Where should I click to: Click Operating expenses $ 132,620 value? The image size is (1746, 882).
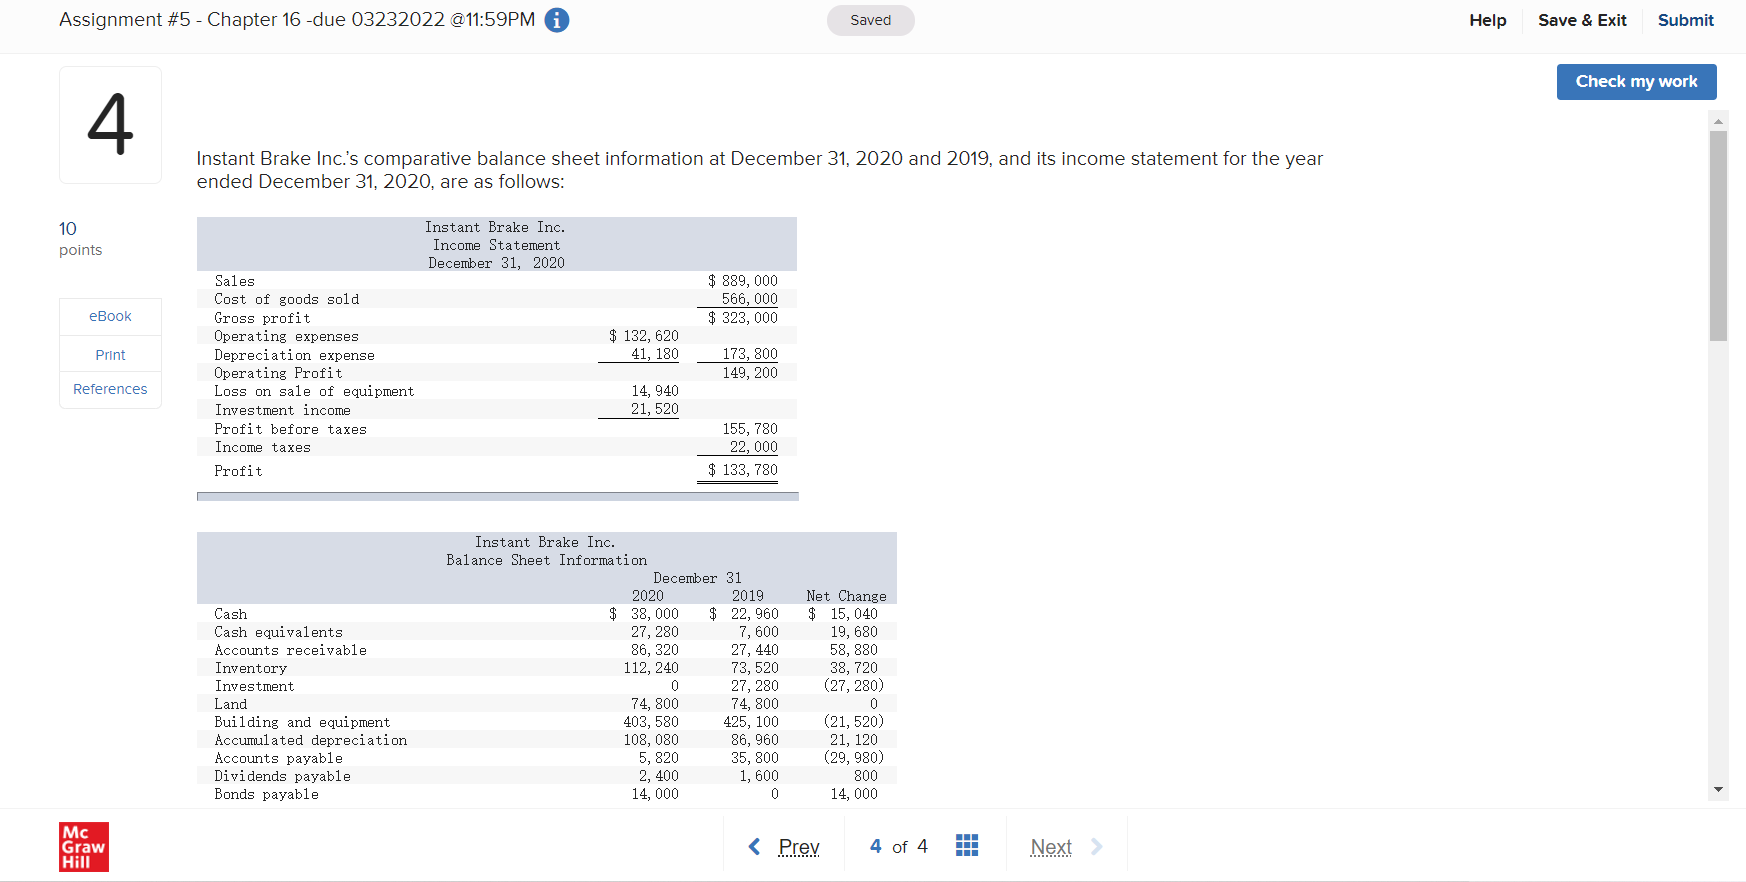pos(643,336)
